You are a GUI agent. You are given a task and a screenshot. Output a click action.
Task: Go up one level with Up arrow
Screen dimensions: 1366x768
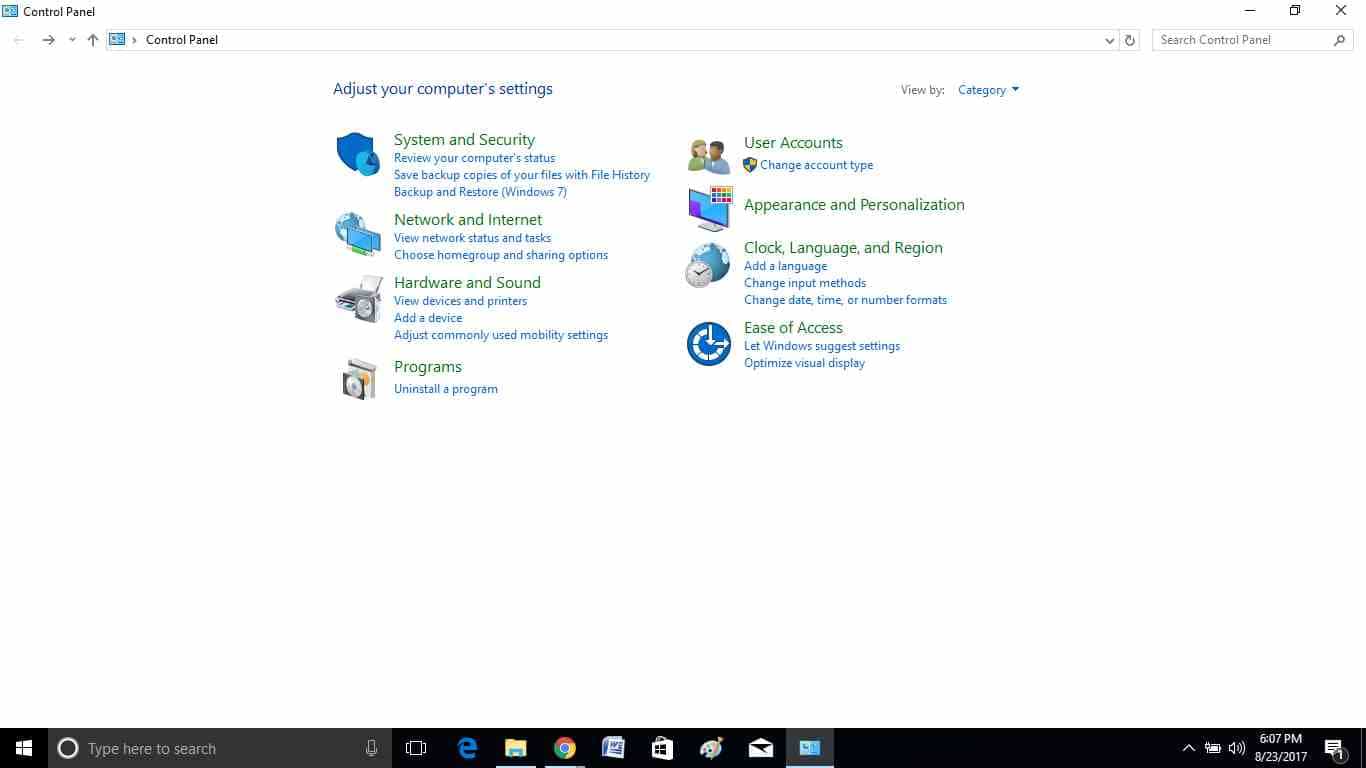point(93,40)
